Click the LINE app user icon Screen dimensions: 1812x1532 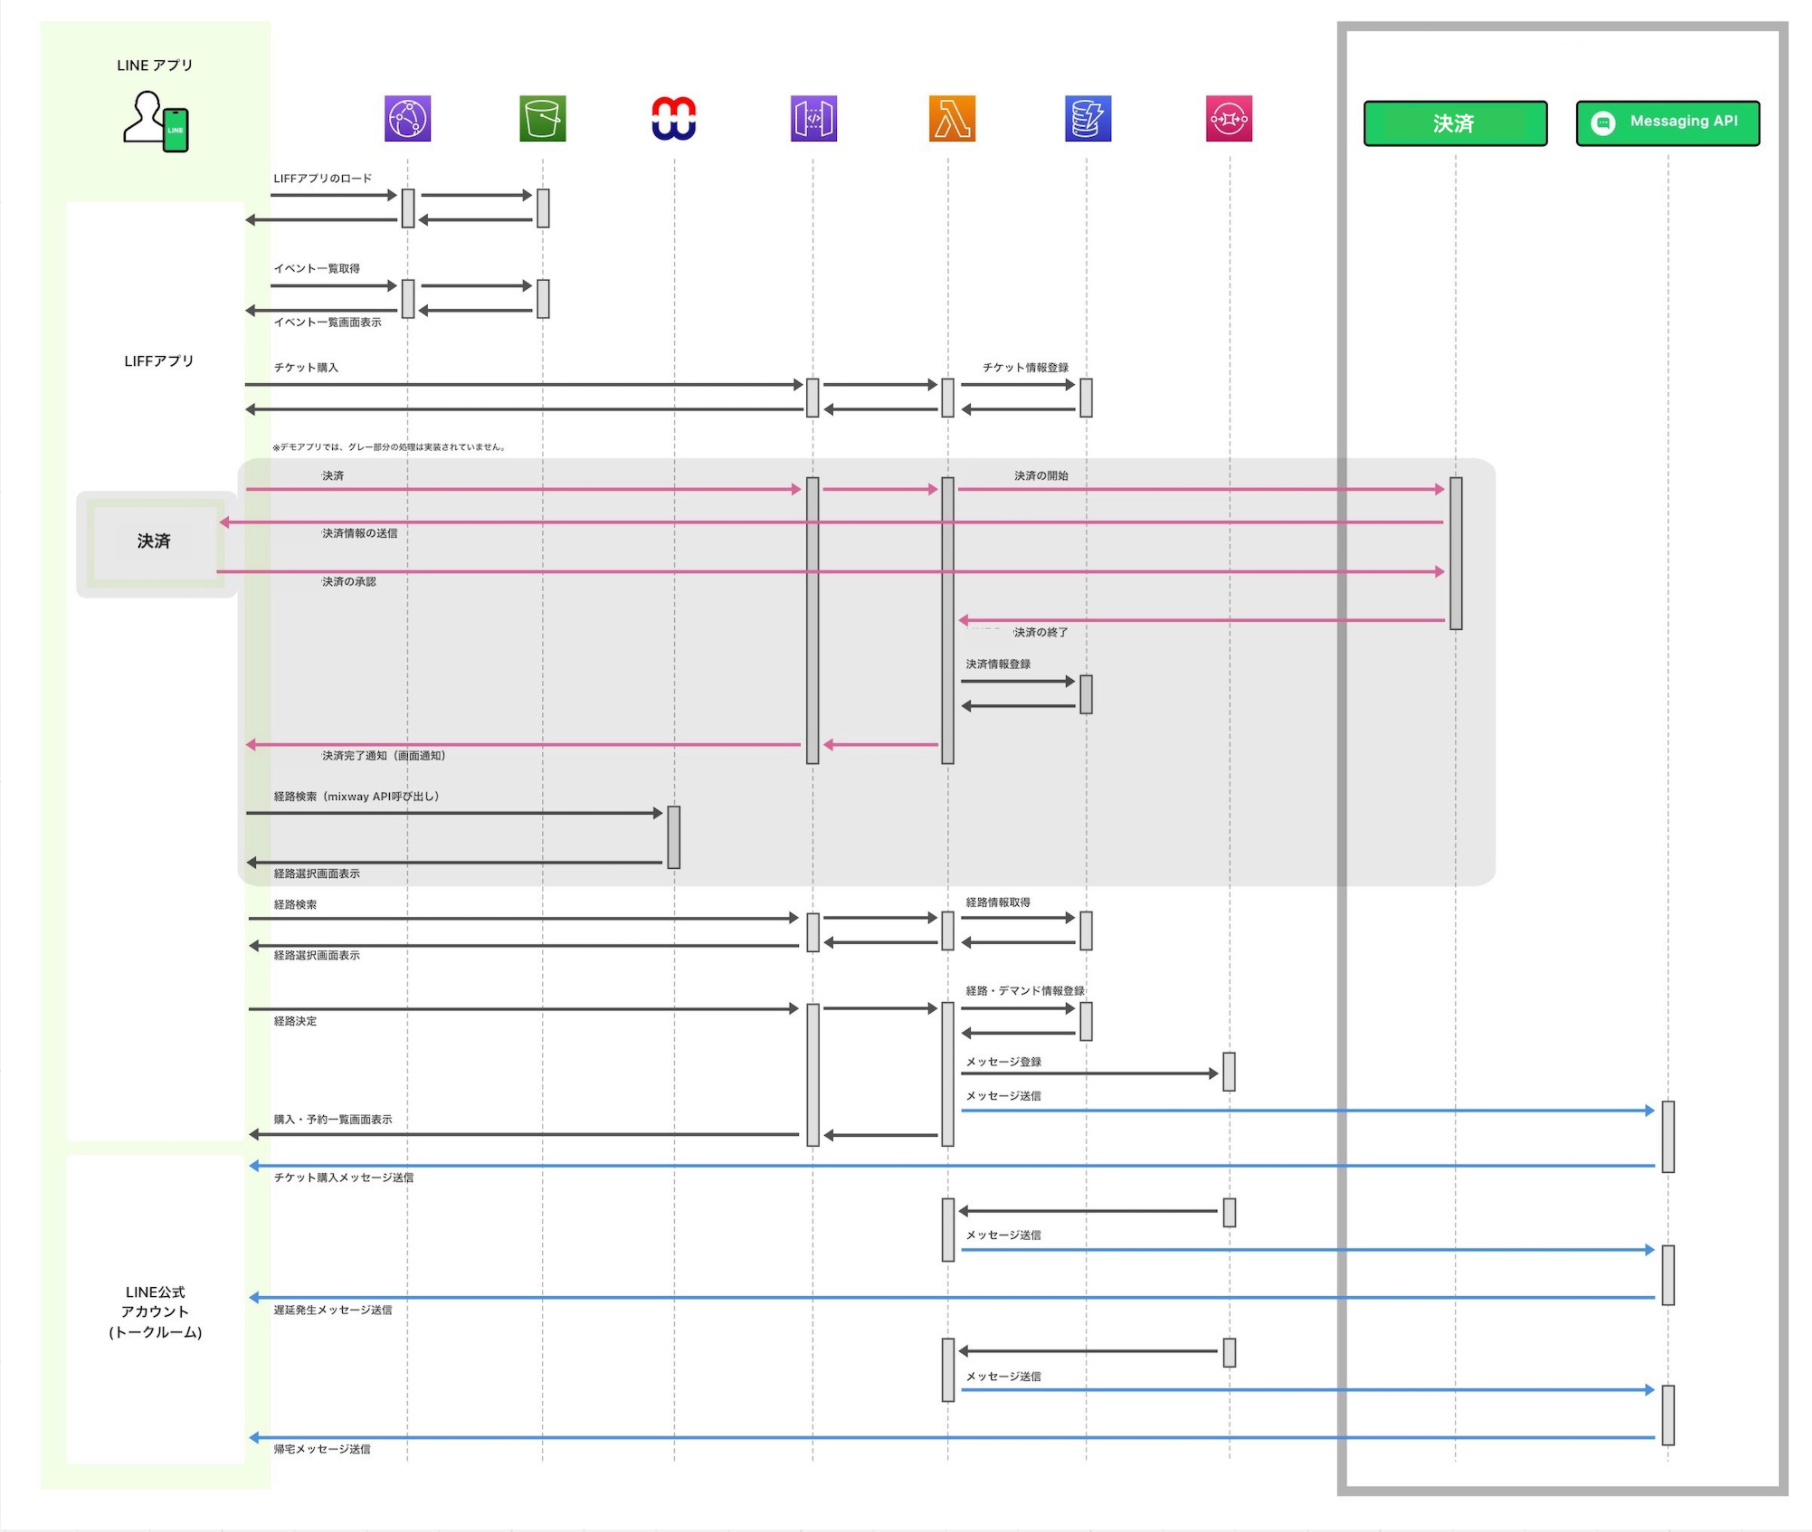156,121
